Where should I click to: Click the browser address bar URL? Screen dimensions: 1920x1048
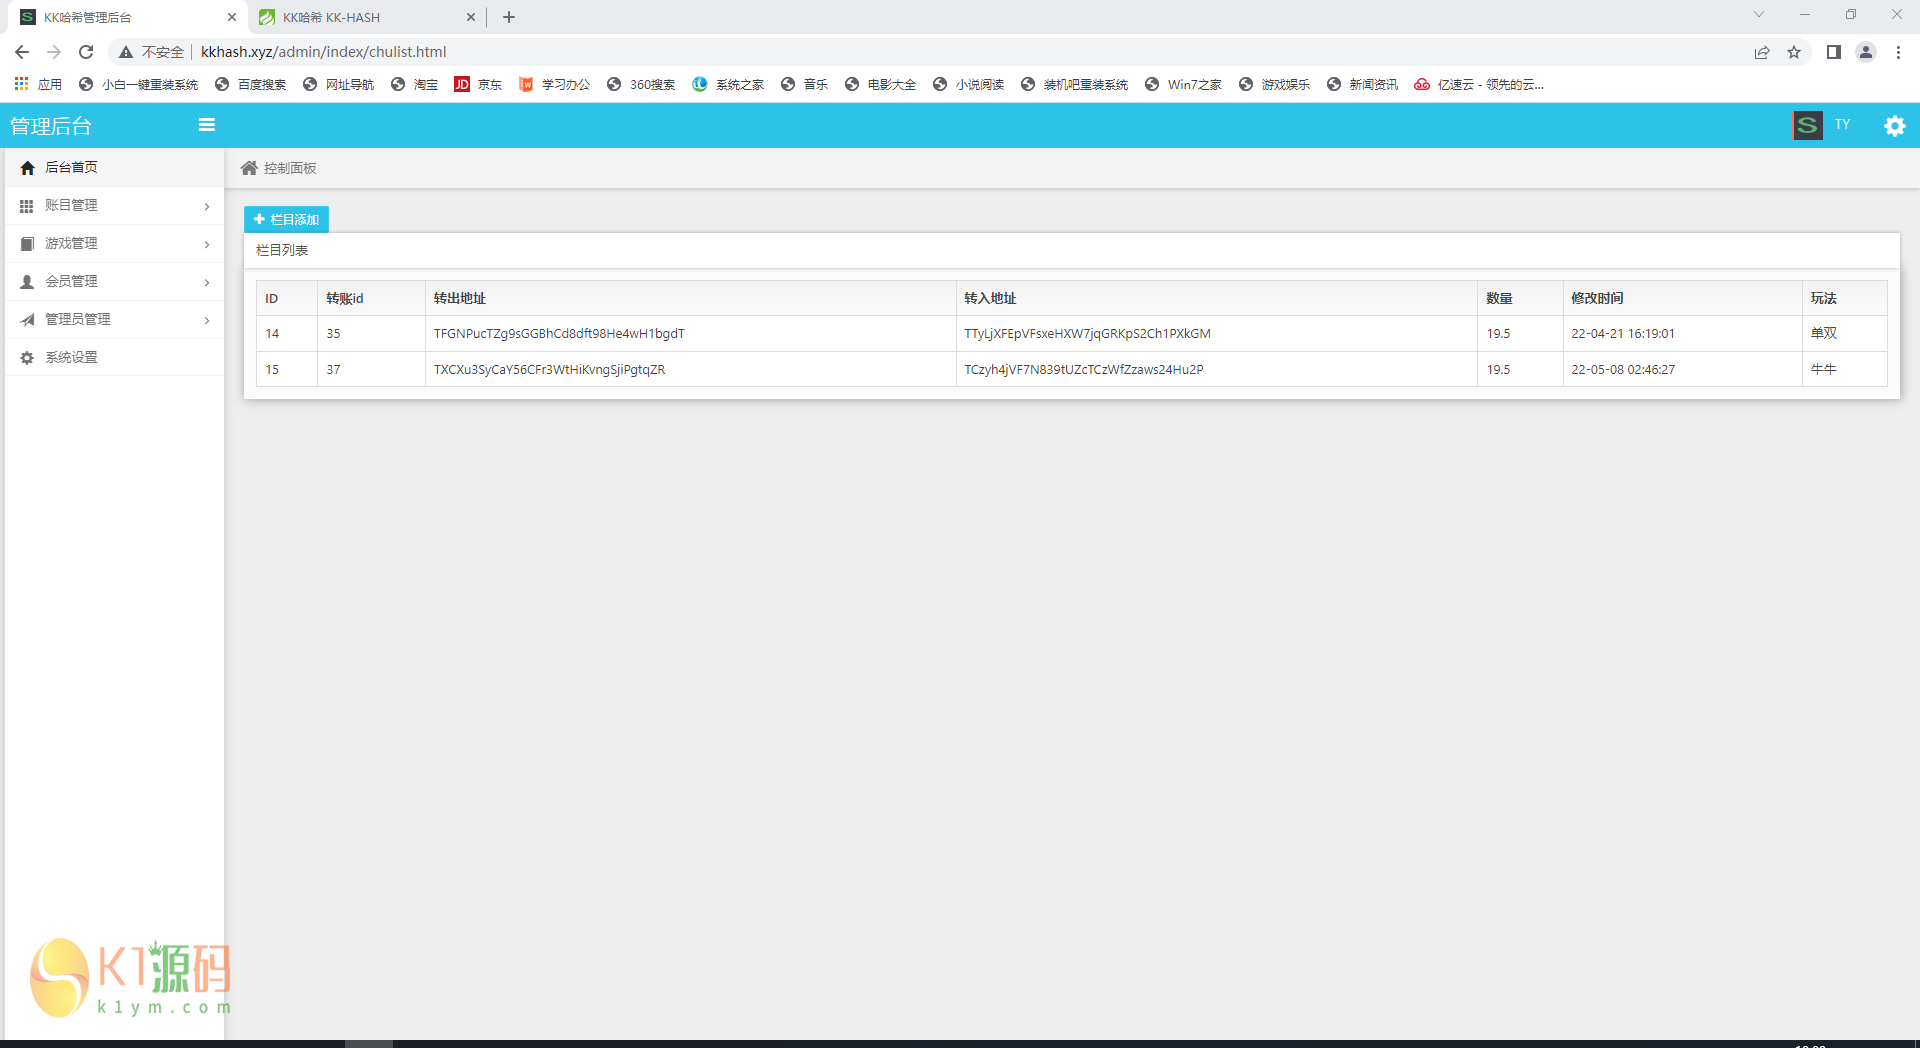(324, 52)
